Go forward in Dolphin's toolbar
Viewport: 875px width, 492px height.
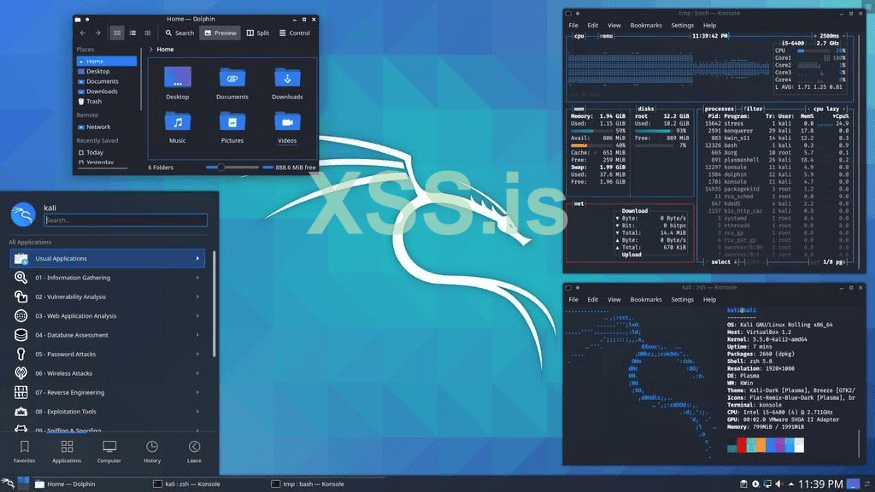98,33
